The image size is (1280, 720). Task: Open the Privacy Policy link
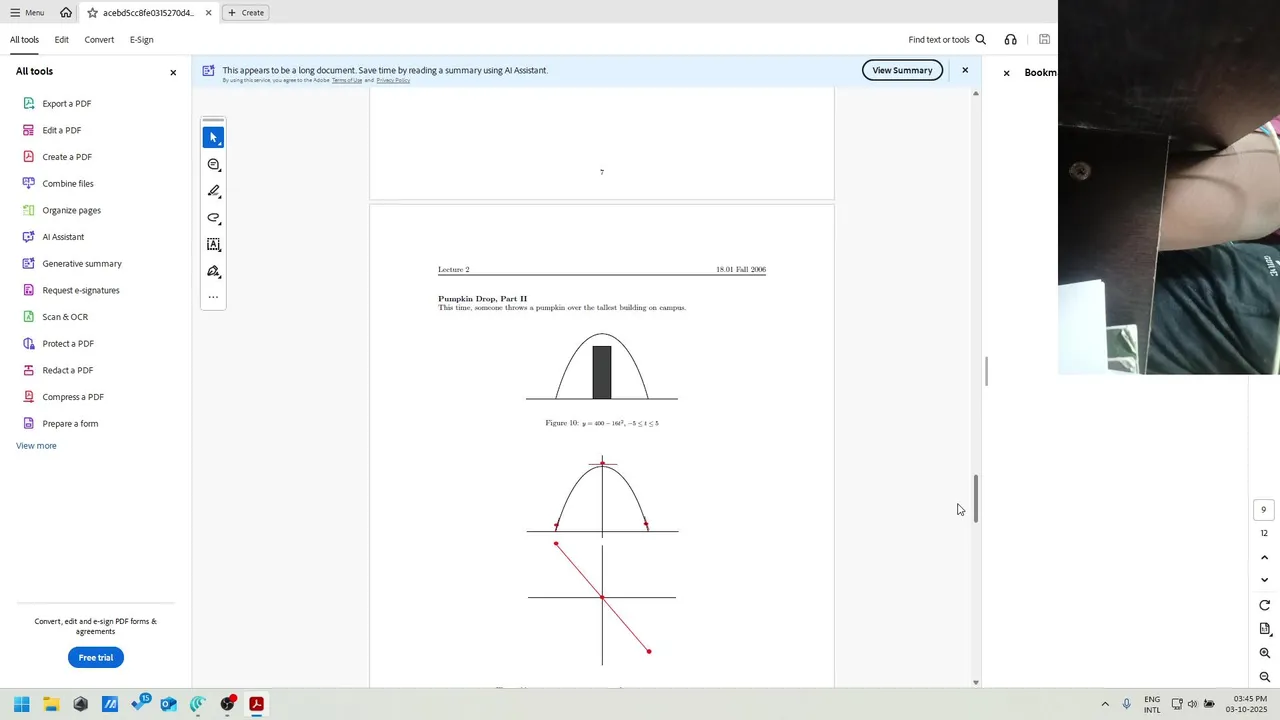pyautogui.click(x=393, y=80)
